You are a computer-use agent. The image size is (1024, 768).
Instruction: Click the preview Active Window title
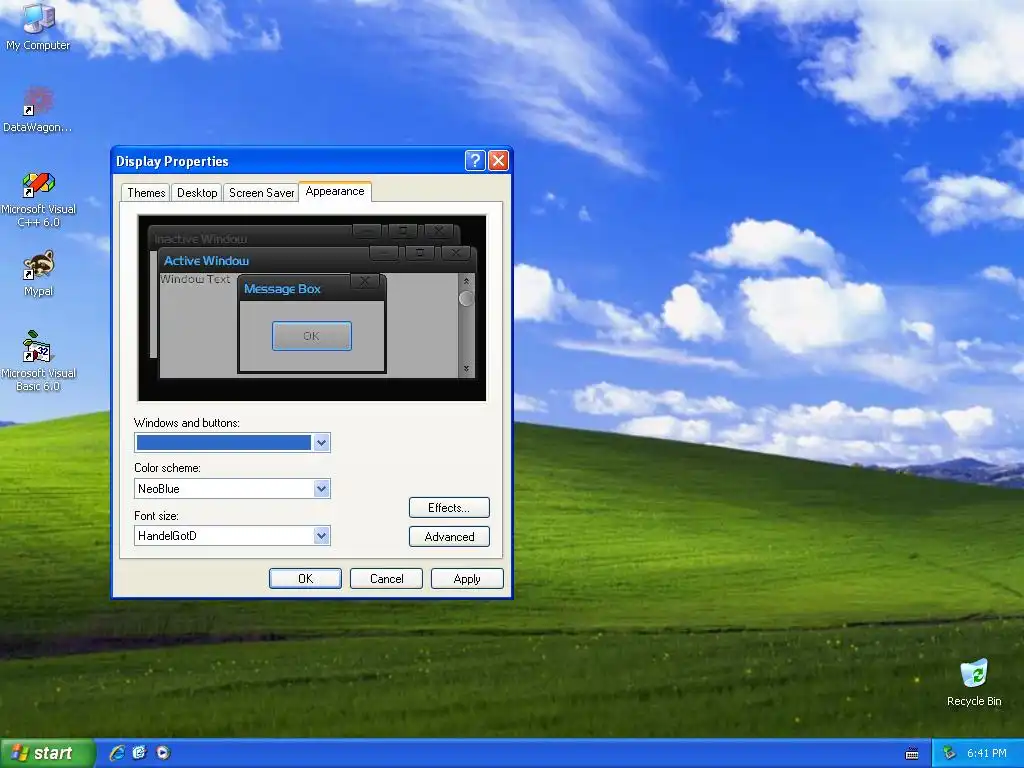(x=206, y=261)
